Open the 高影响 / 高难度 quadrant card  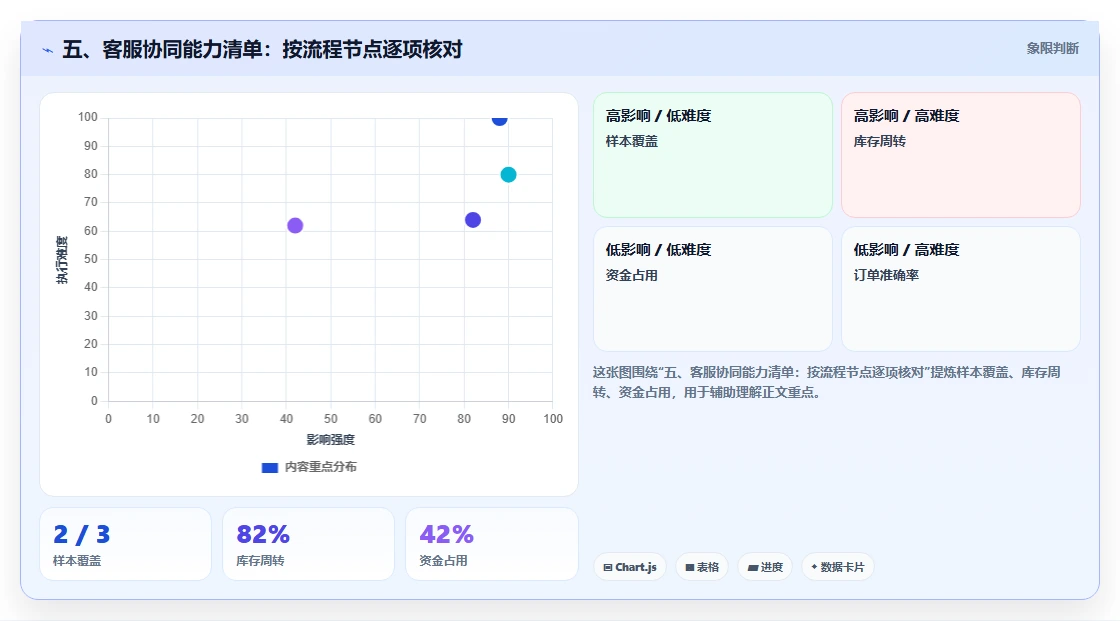961,155
